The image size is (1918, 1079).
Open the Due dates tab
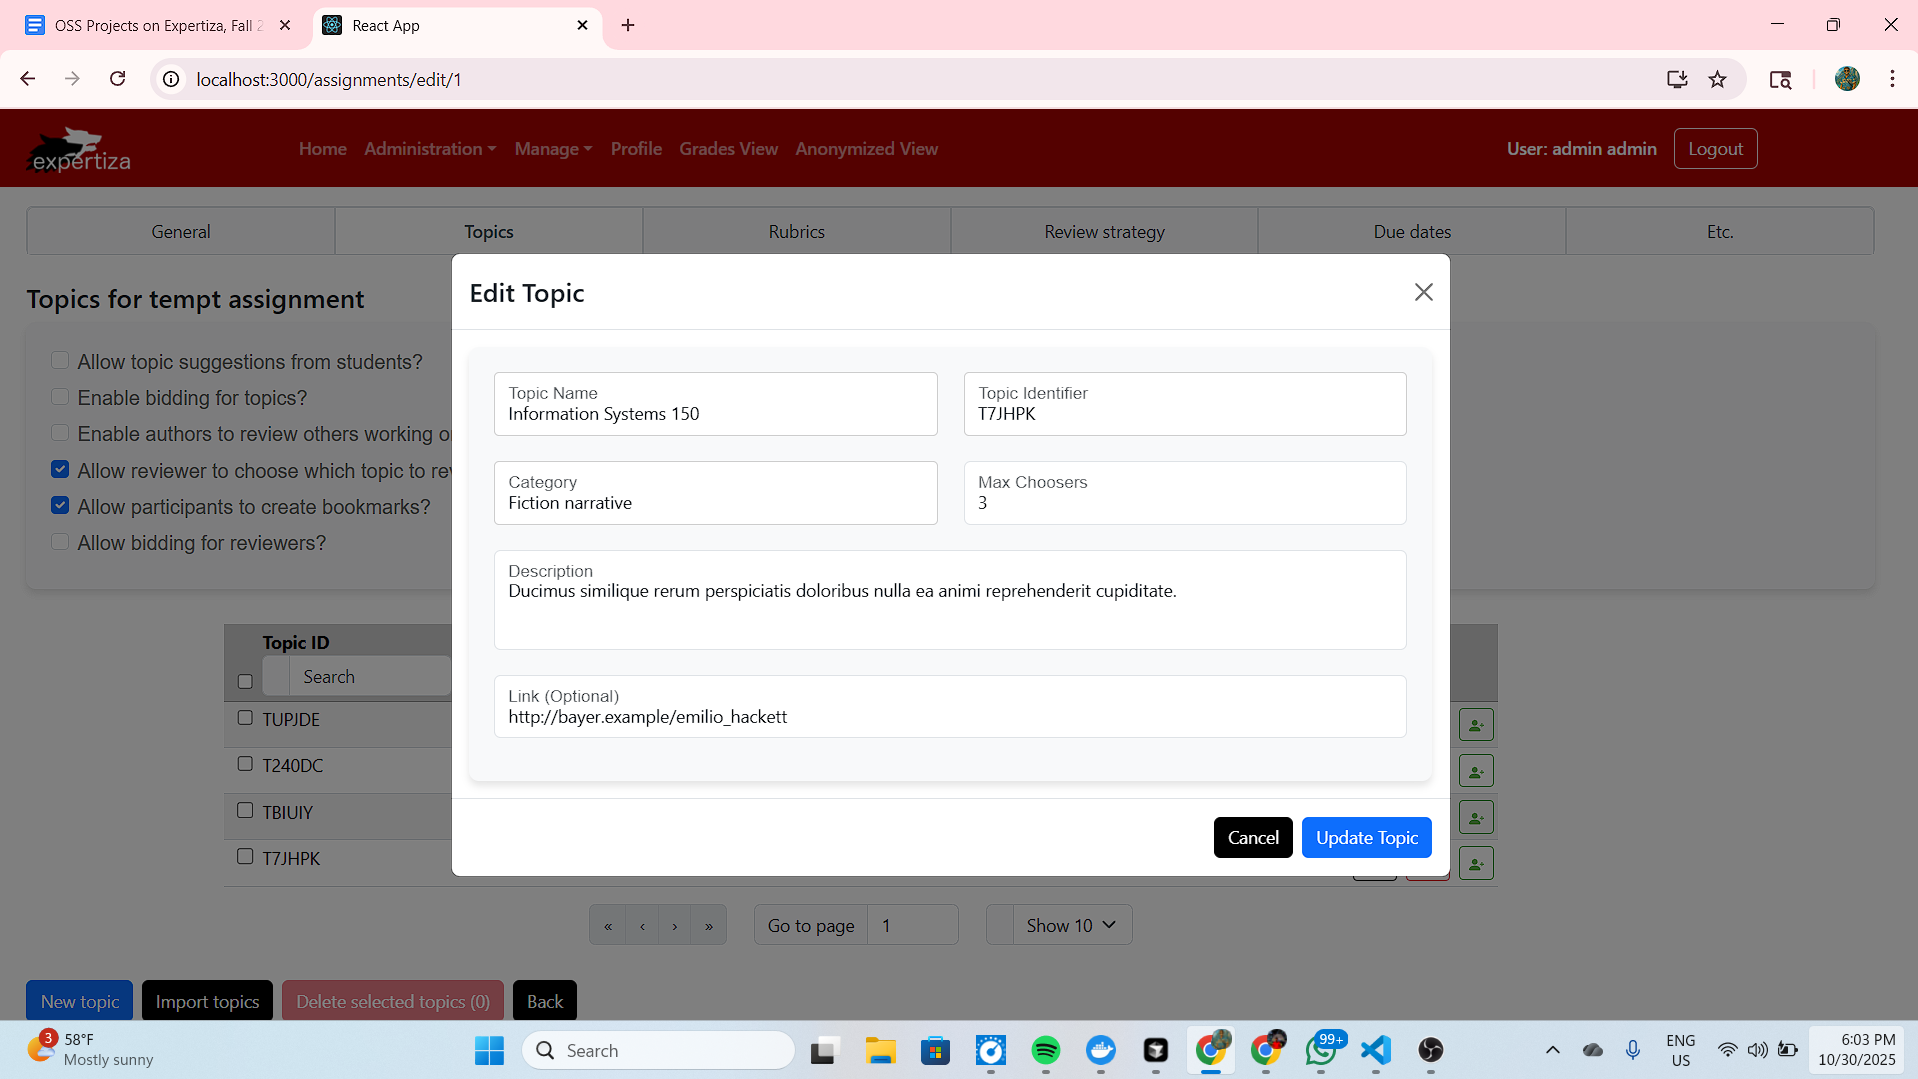pos(1411,232)
